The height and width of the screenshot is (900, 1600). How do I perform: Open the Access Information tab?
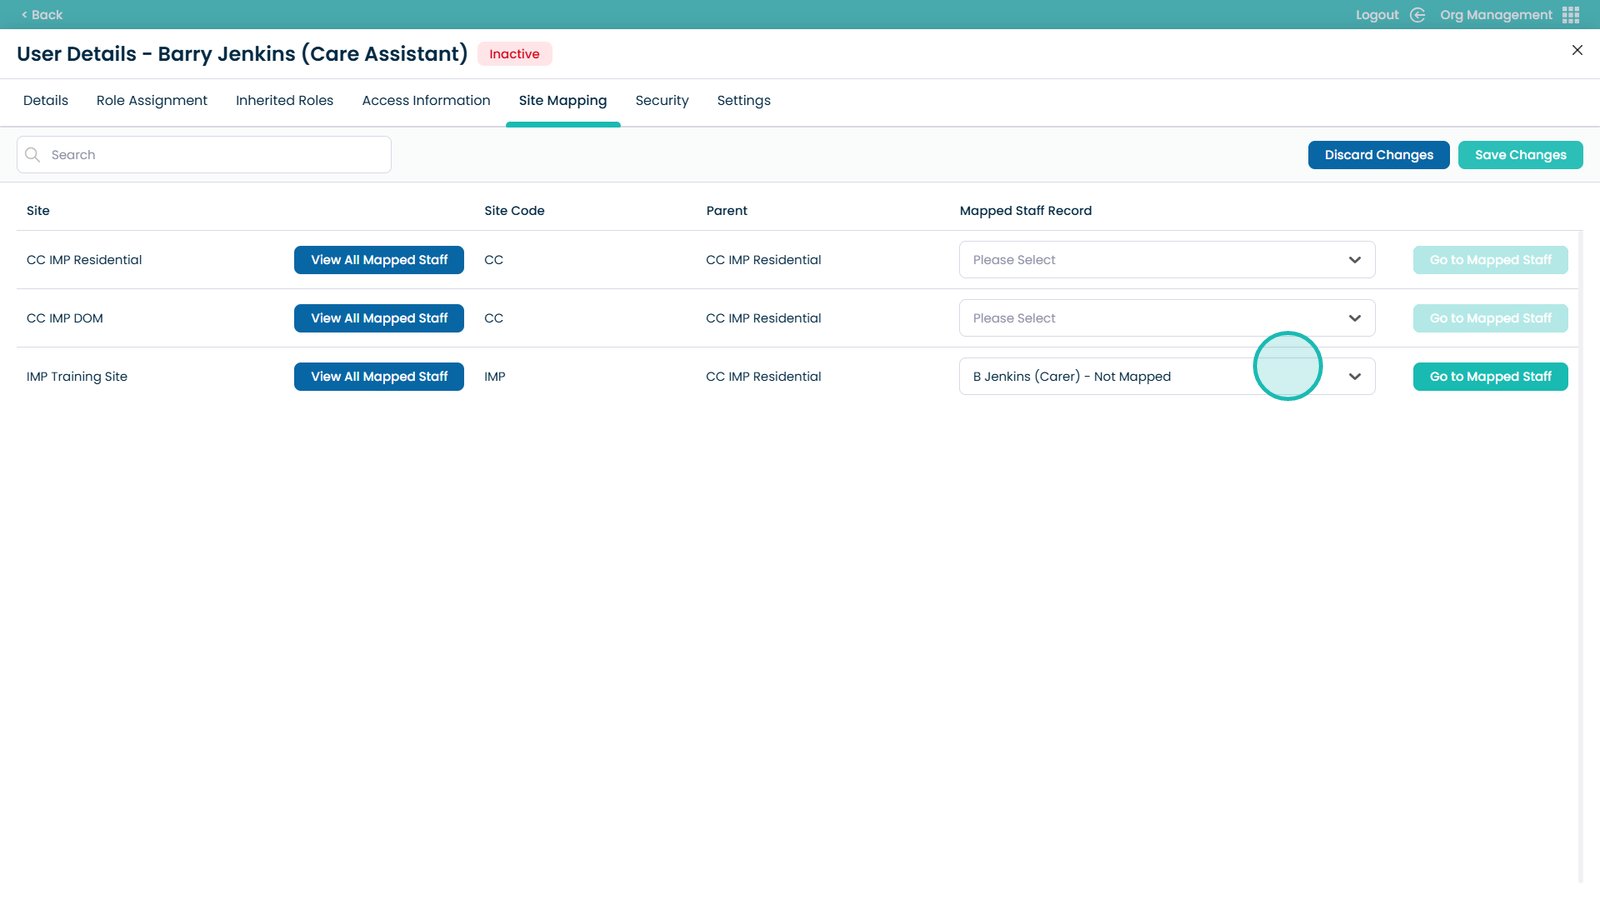[426, 101]
